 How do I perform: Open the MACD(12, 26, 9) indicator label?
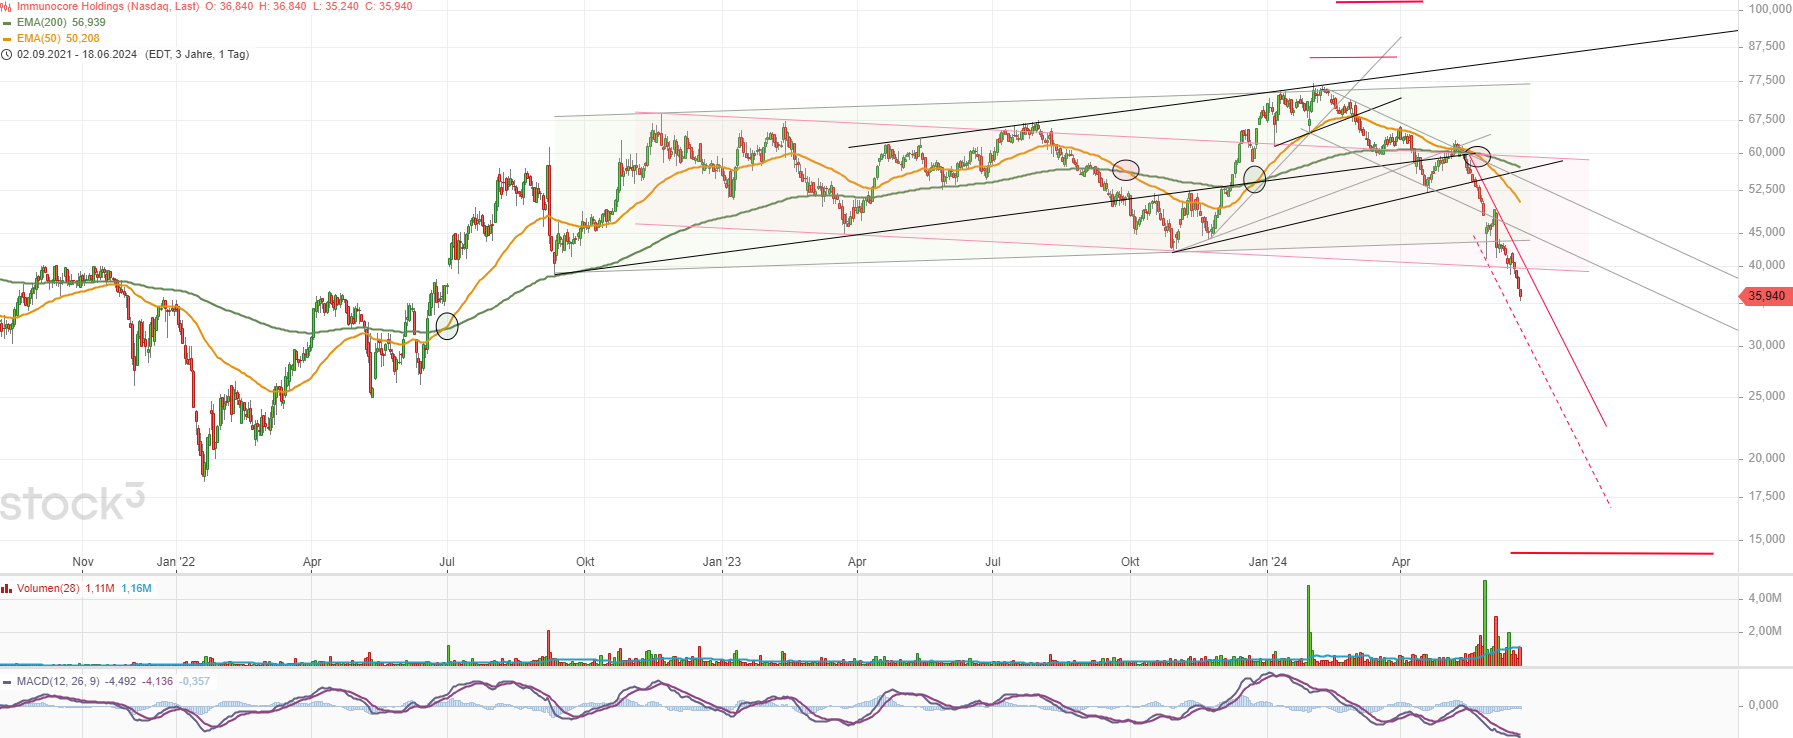58,681
